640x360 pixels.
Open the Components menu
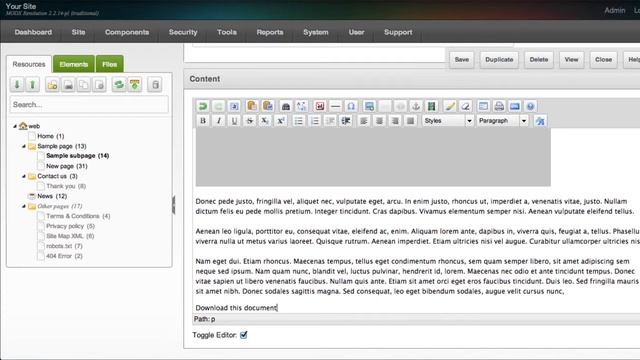127,32
